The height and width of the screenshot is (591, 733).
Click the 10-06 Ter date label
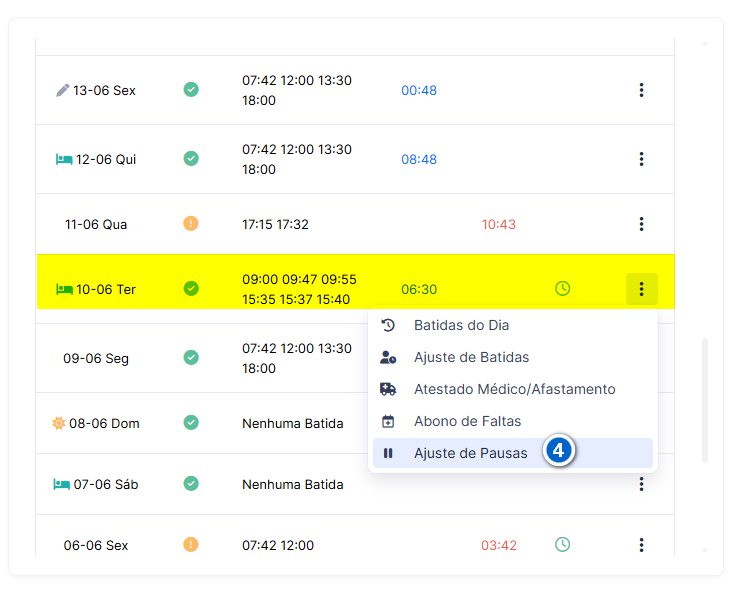[x=106, y=289]
